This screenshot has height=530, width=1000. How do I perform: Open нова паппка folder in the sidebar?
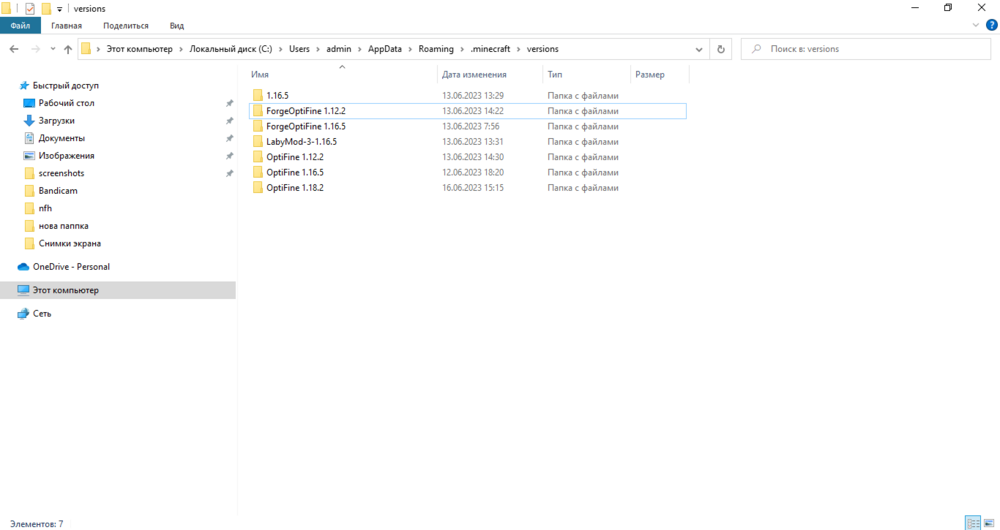click(x=63, y=226)
